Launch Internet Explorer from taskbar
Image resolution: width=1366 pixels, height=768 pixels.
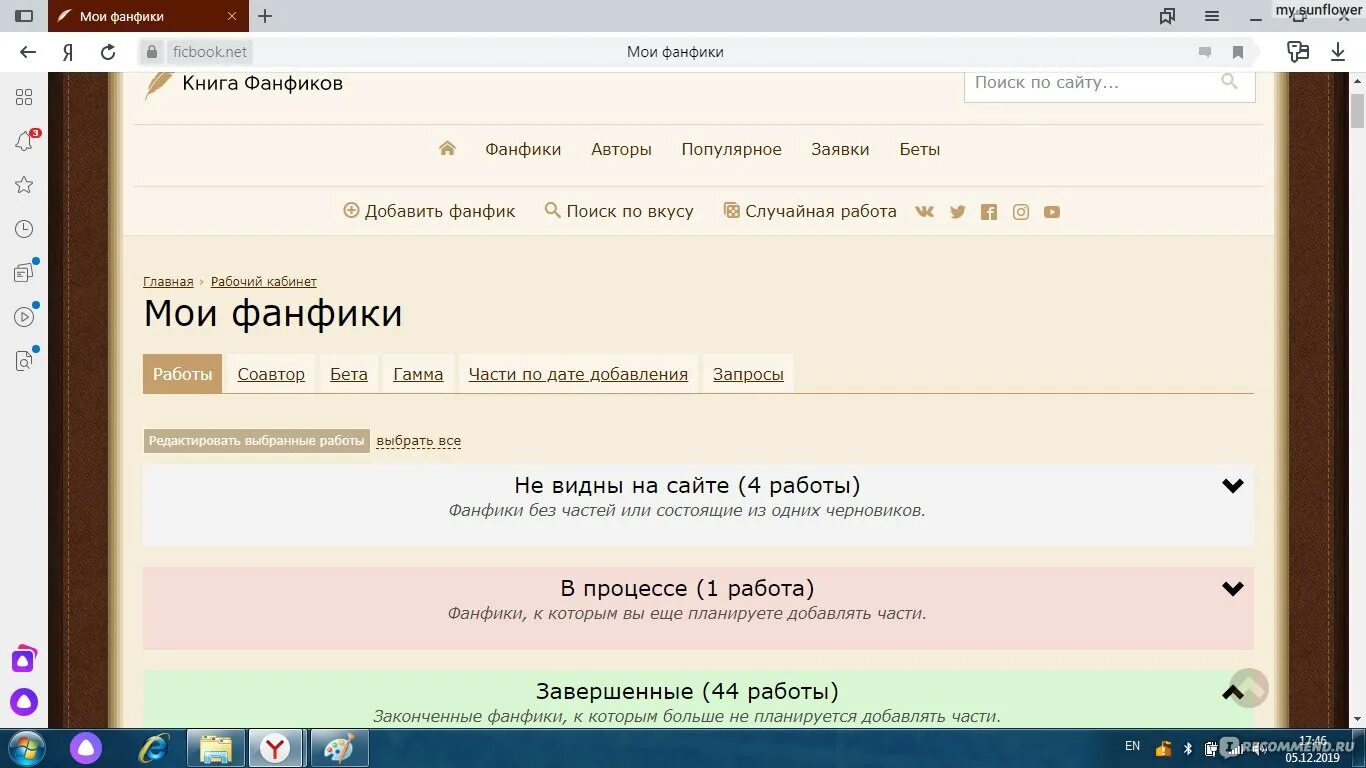[154, 748]
